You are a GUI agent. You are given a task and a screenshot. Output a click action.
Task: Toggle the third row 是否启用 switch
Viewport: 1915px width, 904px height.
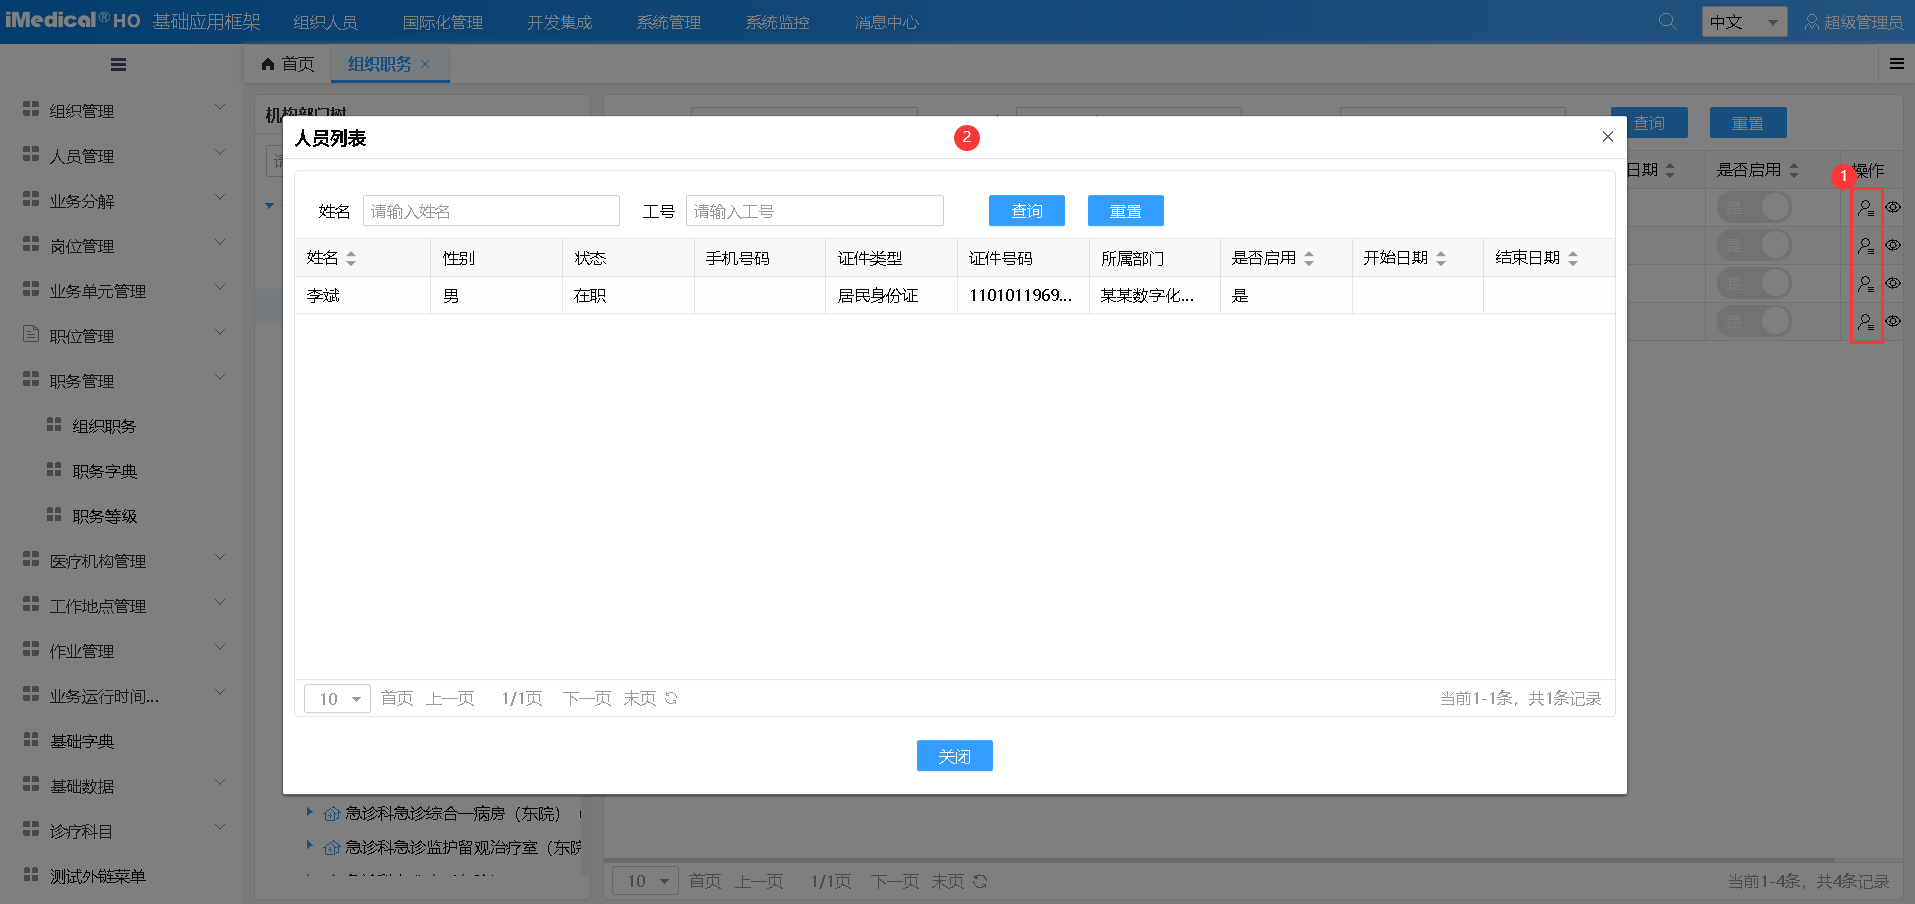1754,283
